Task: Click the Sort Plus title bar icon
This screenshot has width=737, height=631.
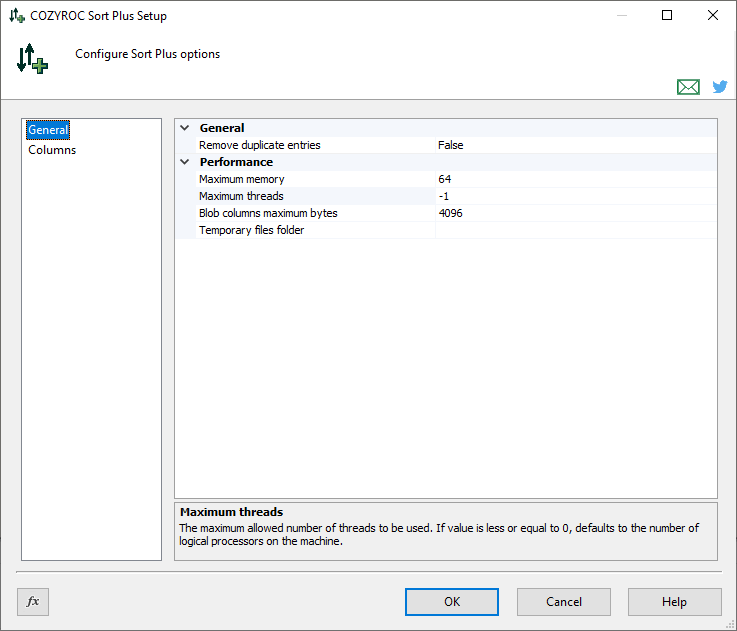Action: coord(17,16)
